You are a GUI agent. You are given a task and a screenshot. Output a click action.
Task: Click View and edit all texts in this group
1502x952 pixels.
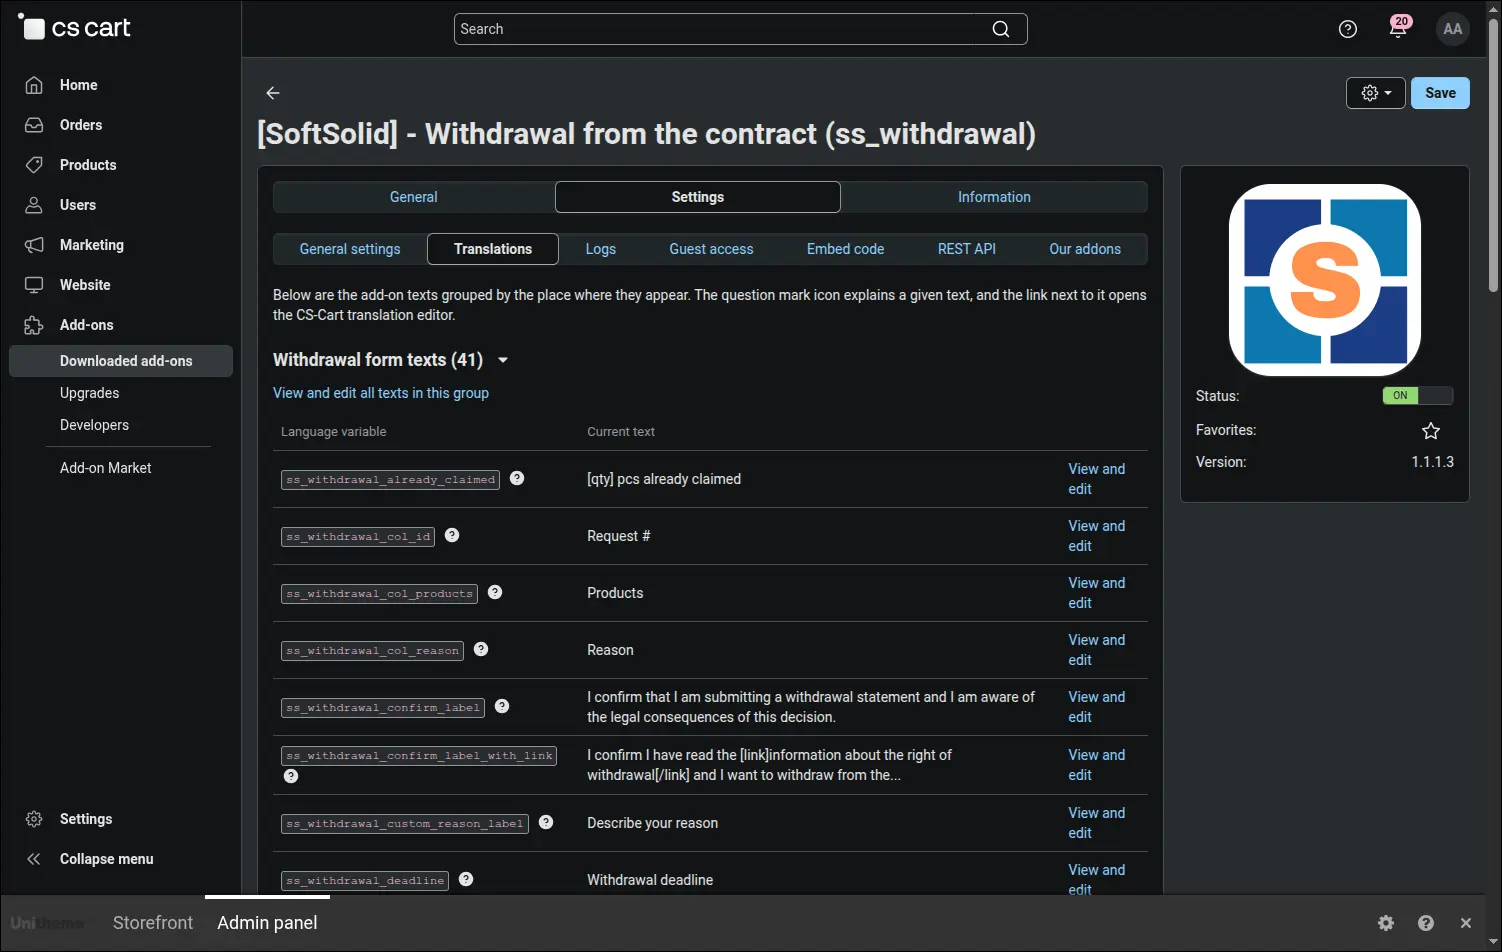click(381, 393)
